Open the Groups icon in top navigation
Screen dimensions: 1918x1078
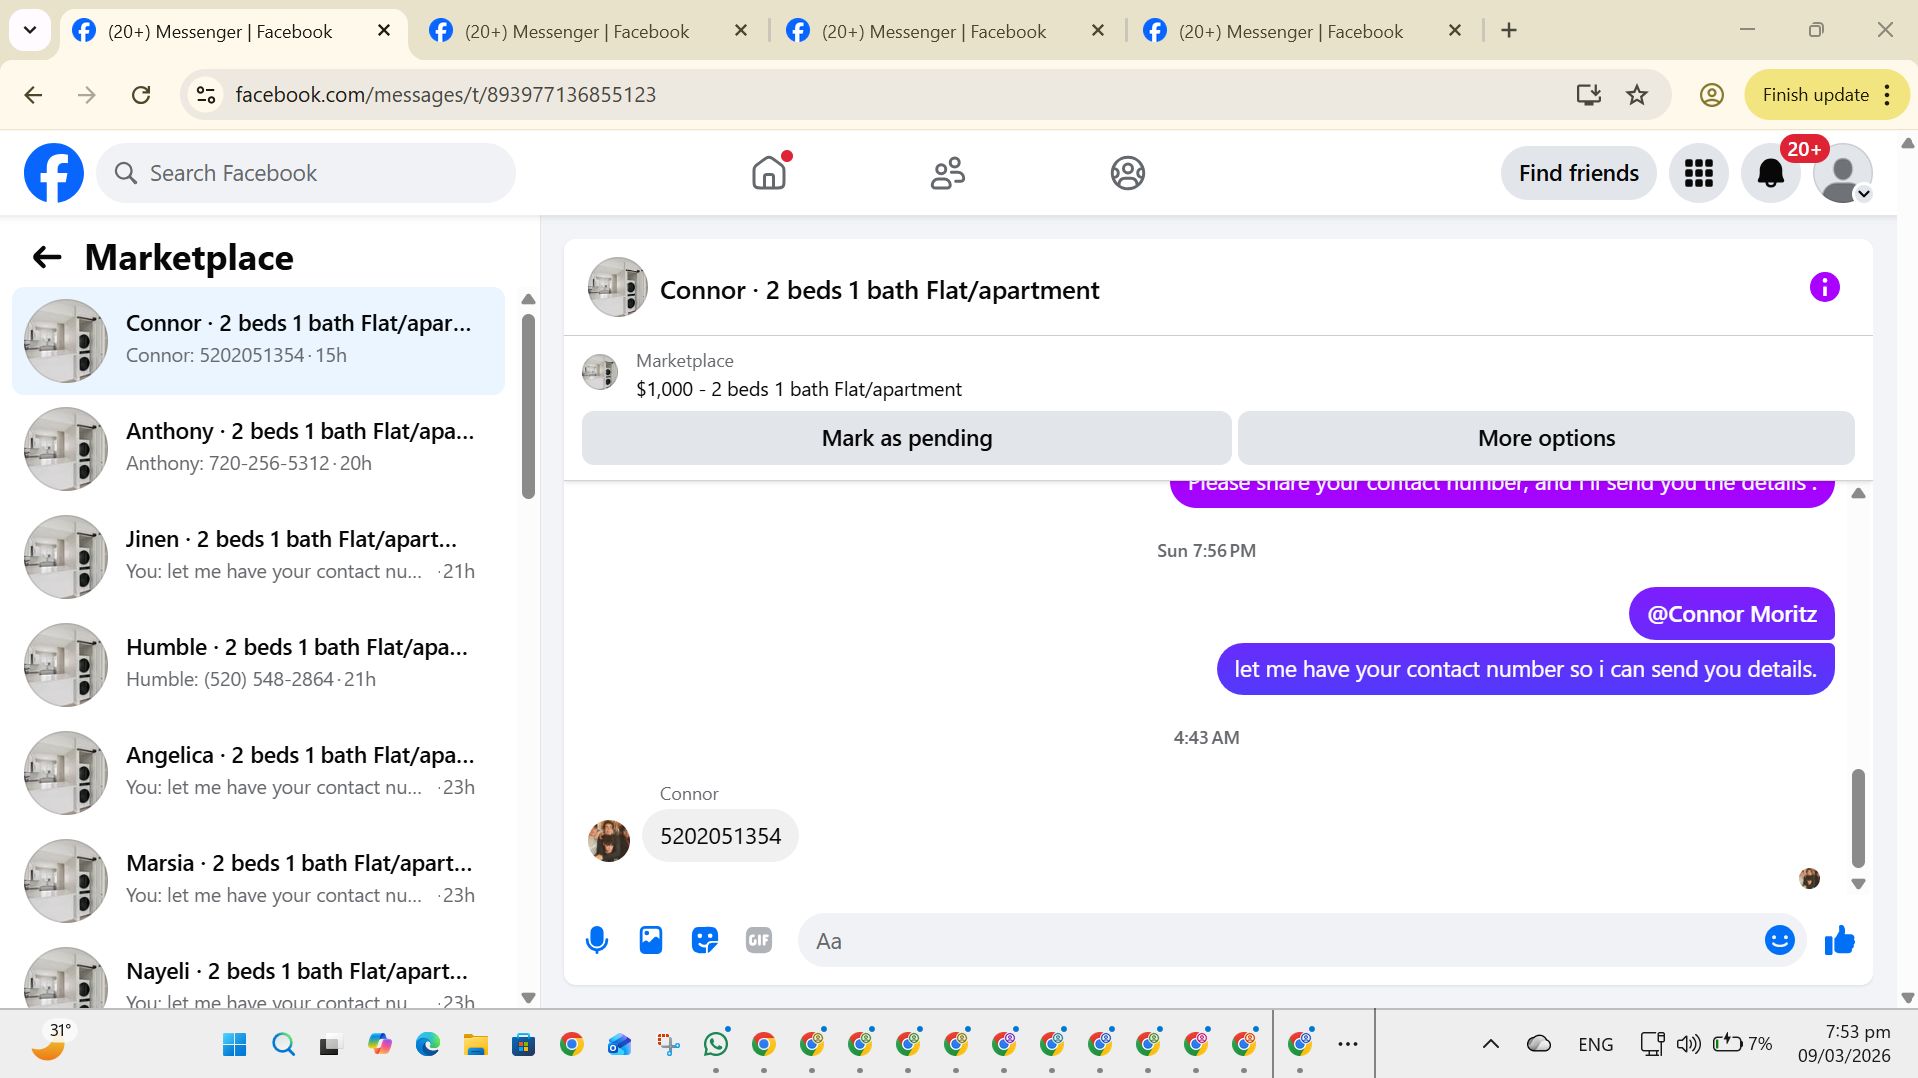click(1127, 173)
